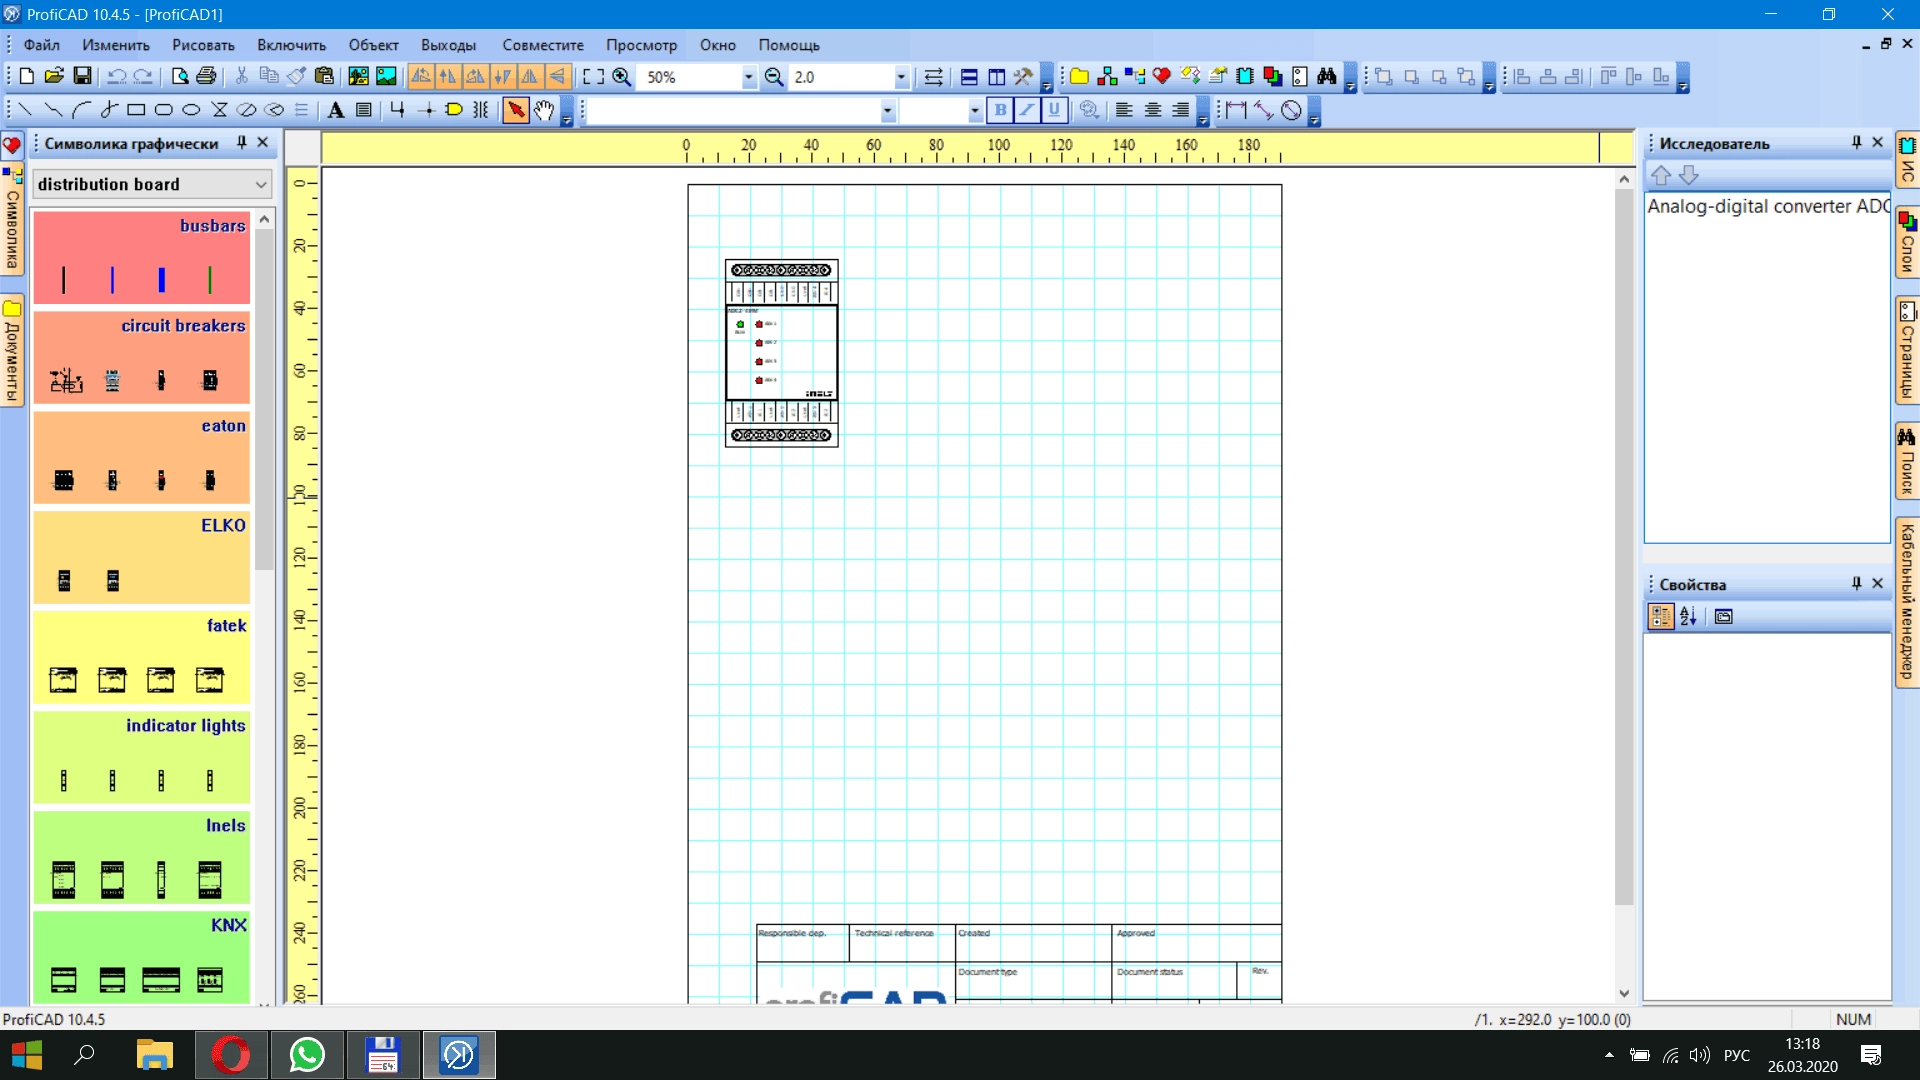Click the symbol panel scrollbar up arrow
The height and width of the screenshot is (1080, 1920).
(x=264, y=219)
